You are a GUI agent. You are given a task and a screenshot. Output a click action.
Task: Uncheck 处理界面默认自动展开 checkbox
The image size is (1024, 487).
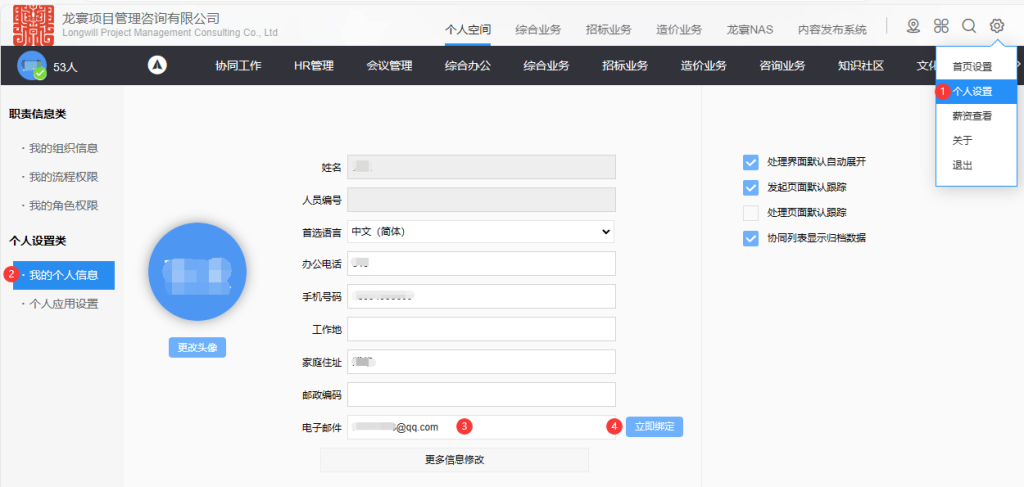[x=751, y=162]
